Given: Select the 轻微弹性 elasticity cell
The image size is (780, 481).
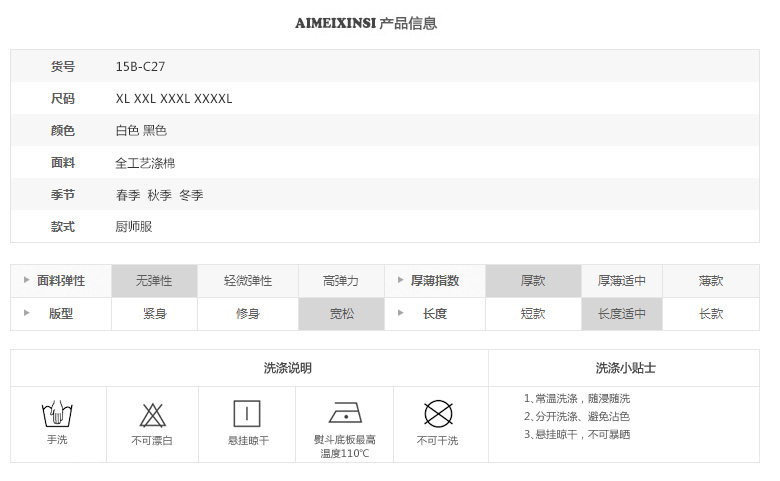Looking at the screenshot, I should coord(248,281).
